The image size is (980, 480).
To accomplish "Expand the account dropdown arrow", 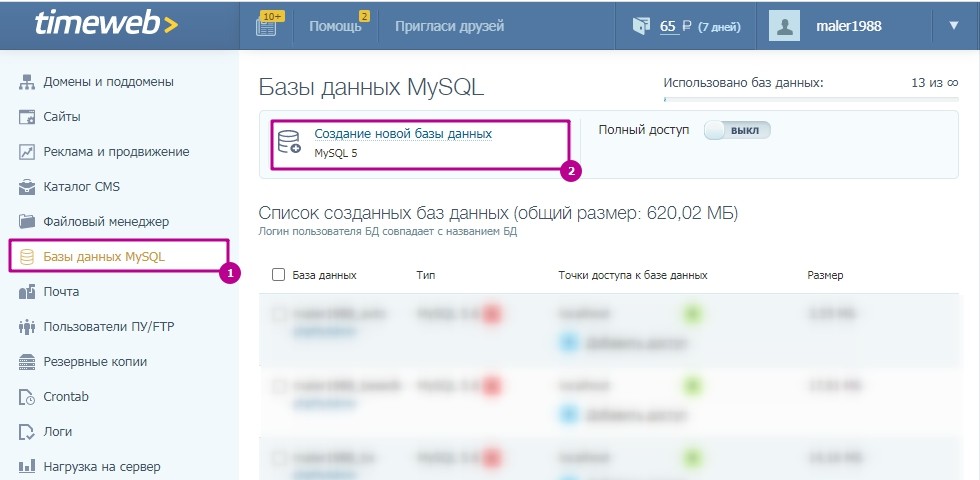I will click(953, 26).
